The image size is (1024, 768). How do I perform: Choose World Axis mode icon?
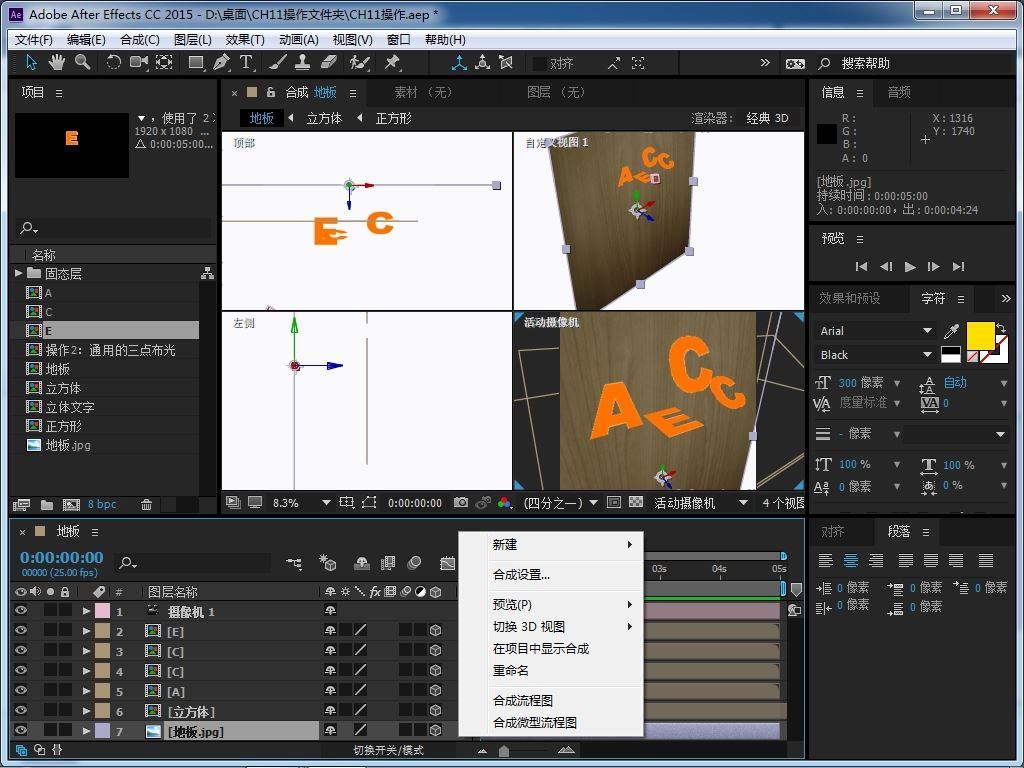point(483,63)
